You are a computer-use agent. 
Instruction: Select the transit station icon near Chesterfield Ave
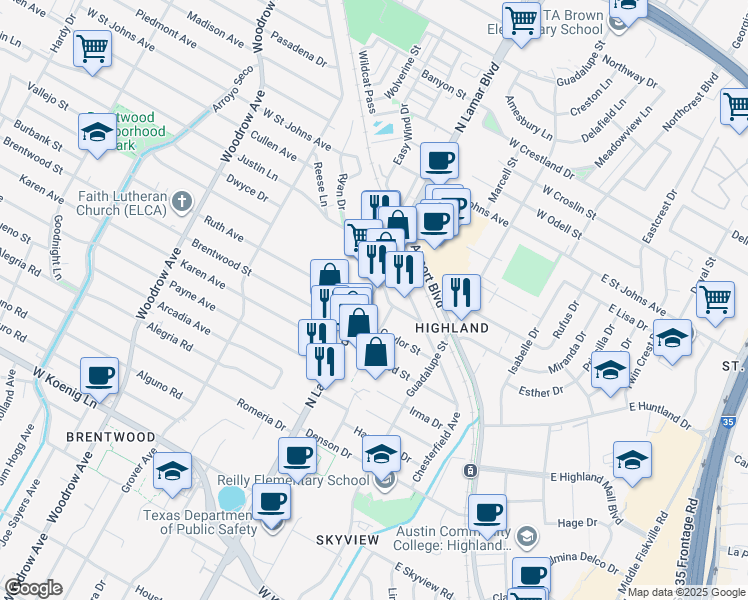467,470
